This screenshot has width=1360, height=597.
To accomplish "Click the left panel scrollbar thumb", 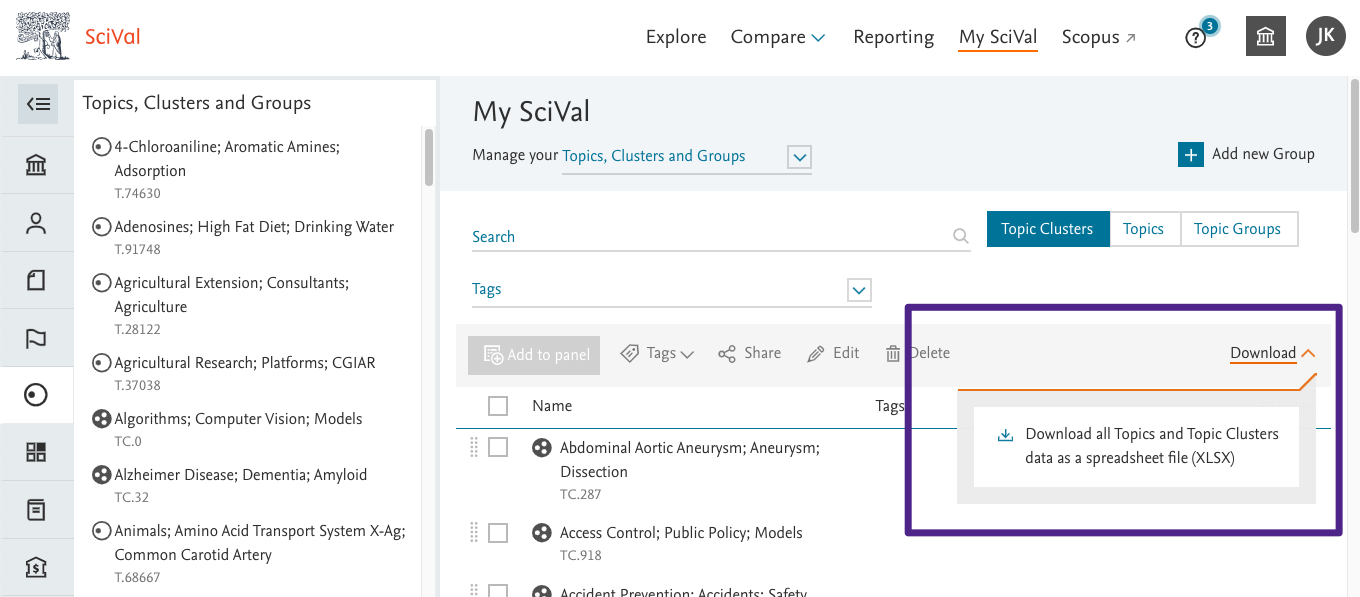I will coord(429,157).
